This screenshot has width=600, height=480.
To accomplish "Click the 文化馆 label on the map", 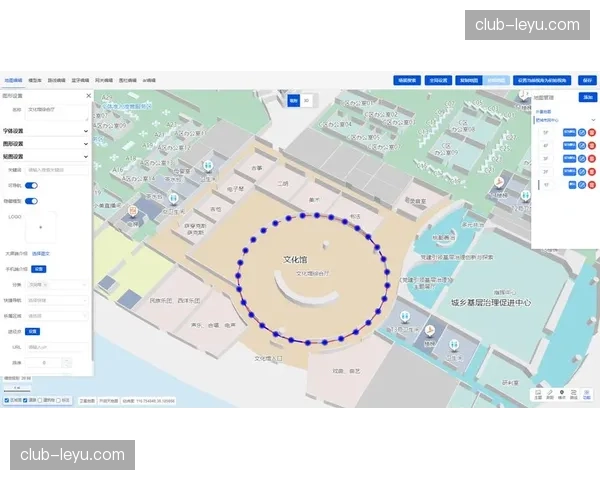I will click(295, 260).
